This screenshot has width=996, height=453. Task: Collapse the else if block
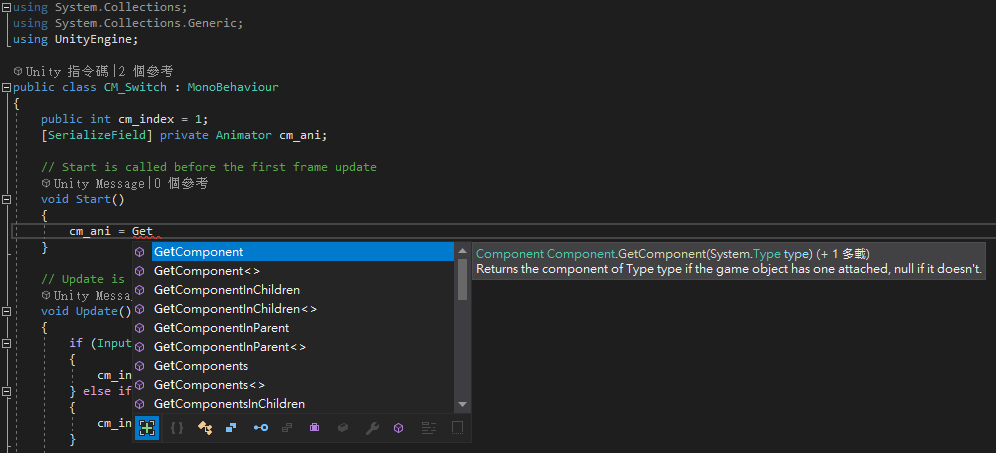coord(6,391)
